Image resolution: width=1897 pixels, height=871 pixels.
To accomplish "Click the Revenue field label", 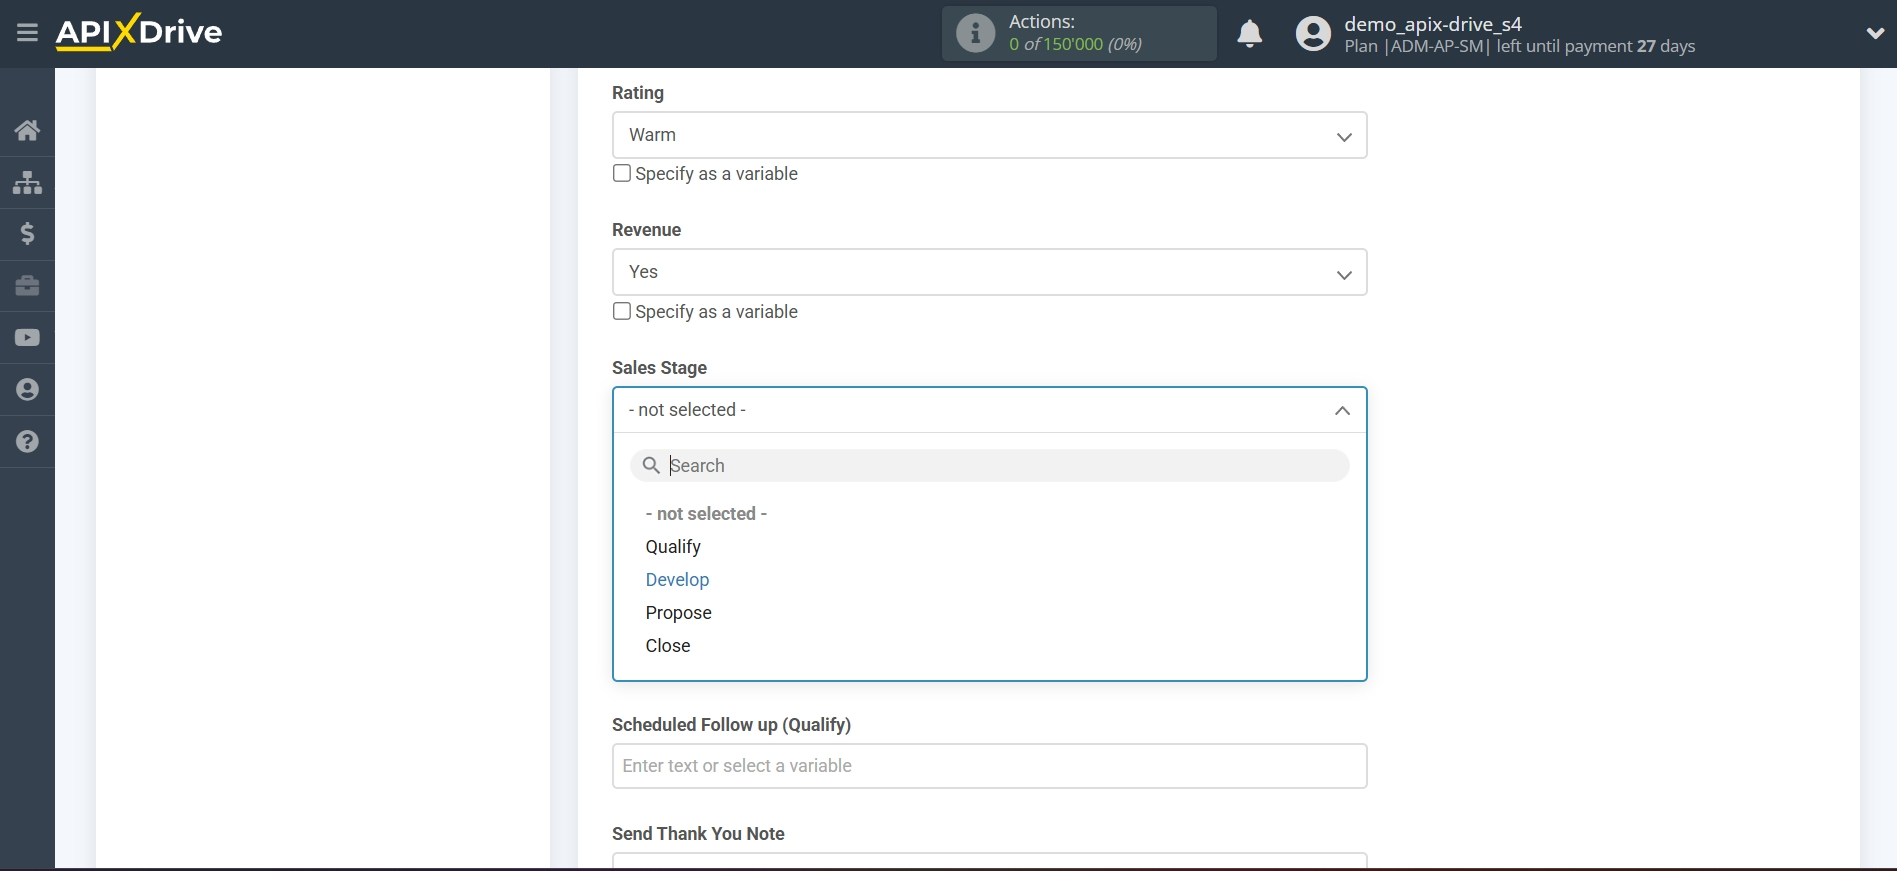I will pyautogui.click(x=646, y=230).
